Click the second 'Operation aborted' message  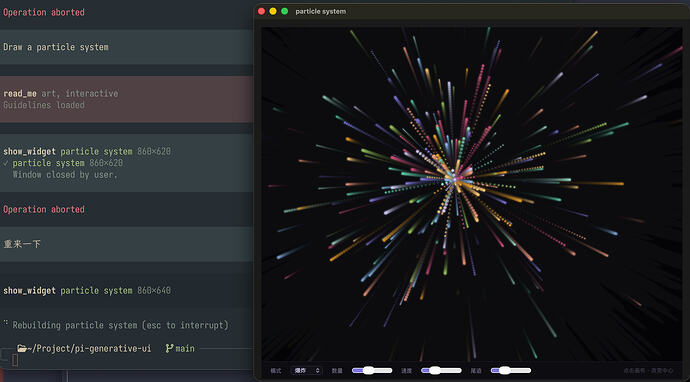point(44,209)
